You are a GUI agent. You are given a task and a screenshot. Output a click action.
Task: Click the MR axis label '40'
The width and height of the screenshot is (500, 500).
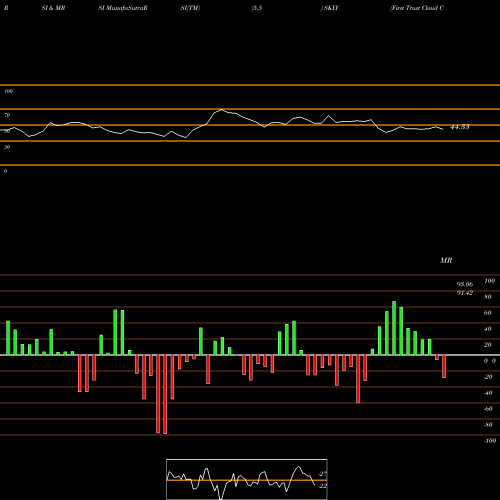[x=488, y=329]
